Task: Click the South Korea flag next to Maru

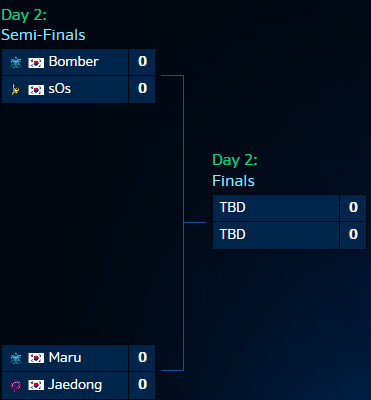Action: (36, 358)
